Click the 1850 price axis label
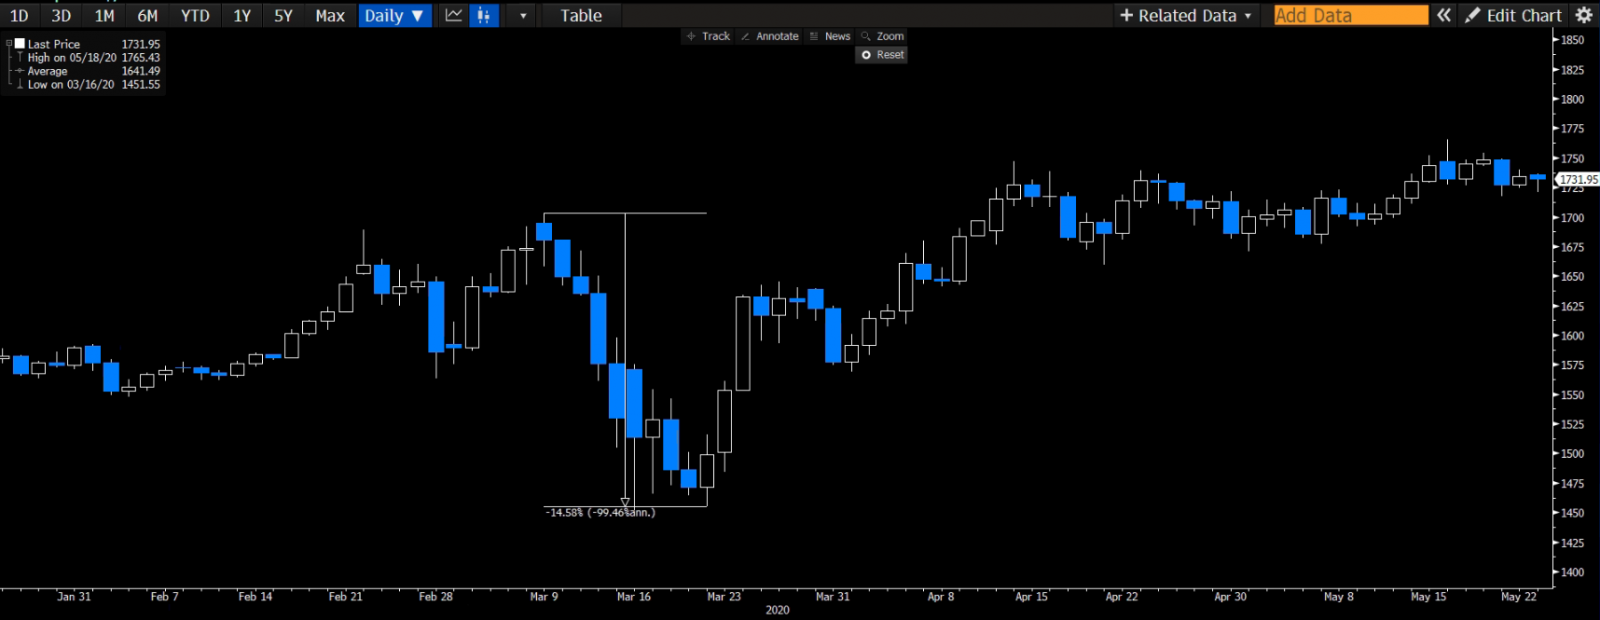 [1573, 40]
